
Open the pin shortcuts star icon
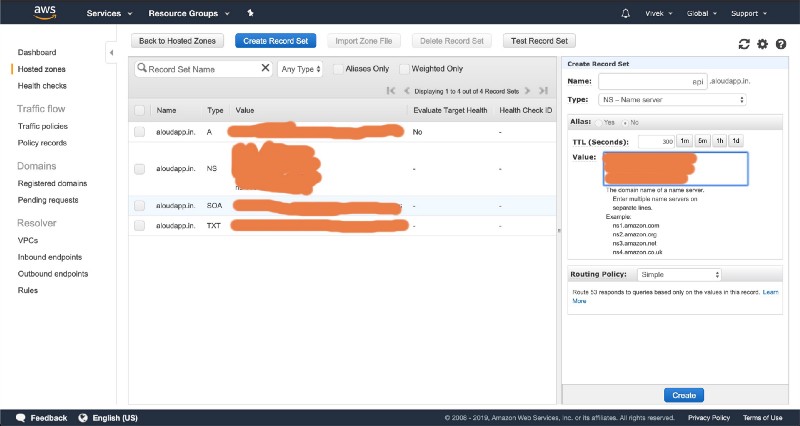(250, 13)
